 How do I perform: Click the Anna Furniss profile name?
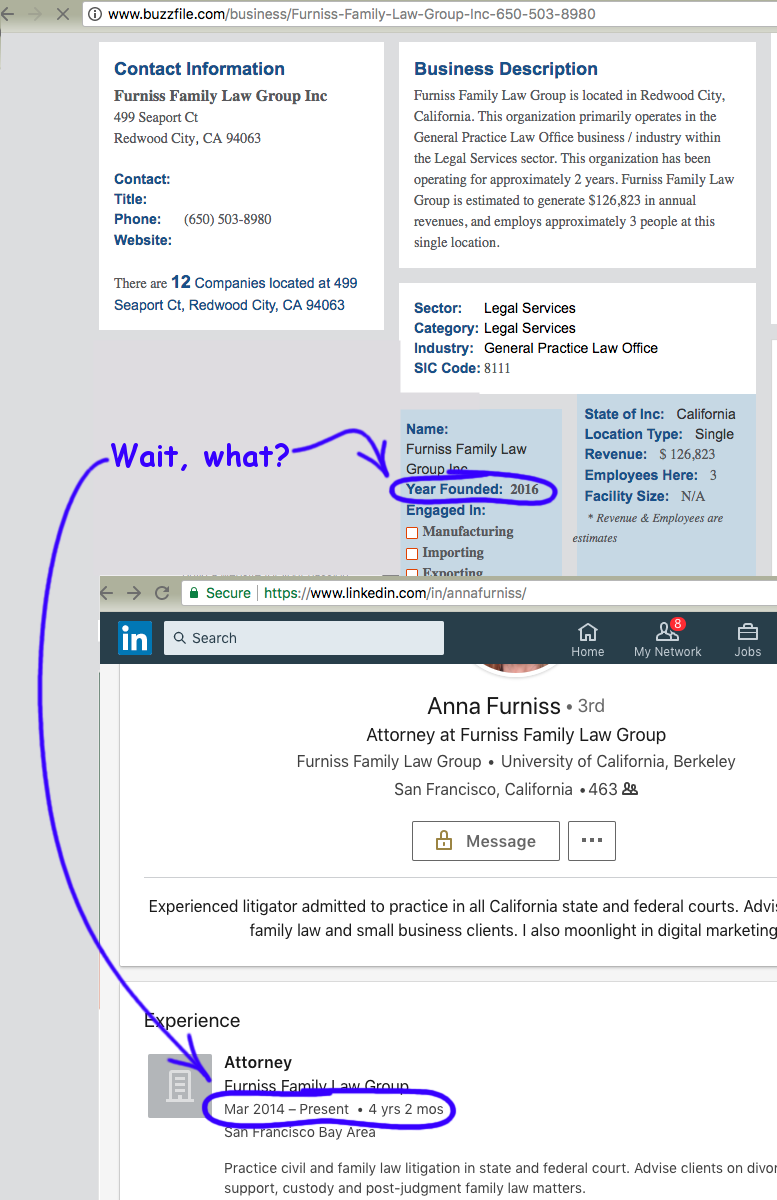click(494, 706)
